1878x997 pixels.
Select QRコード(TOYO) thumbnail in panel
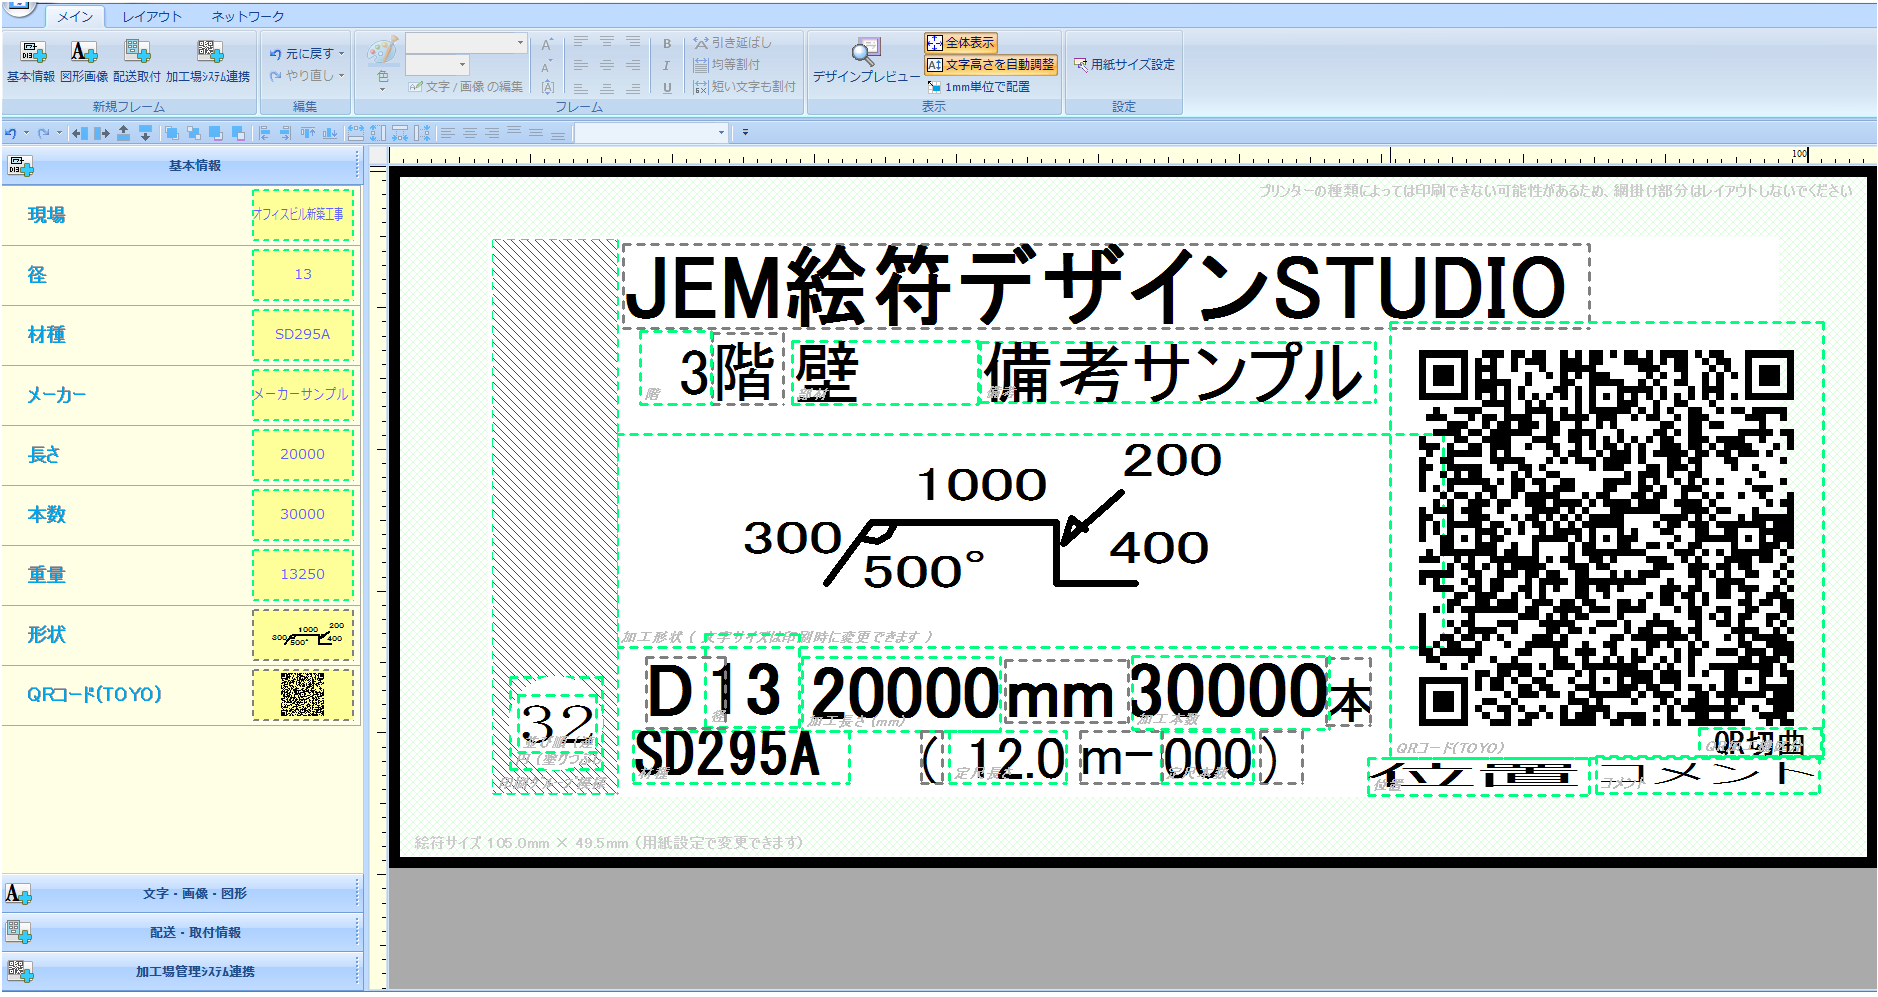[x=302, y=695]
